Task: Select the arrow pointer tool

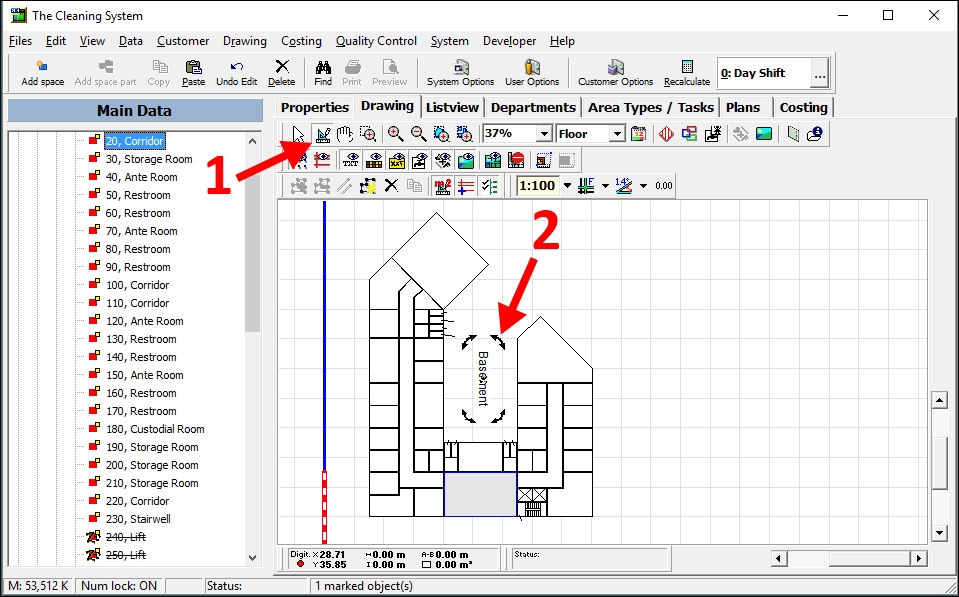Action: [x=297, y=134]
